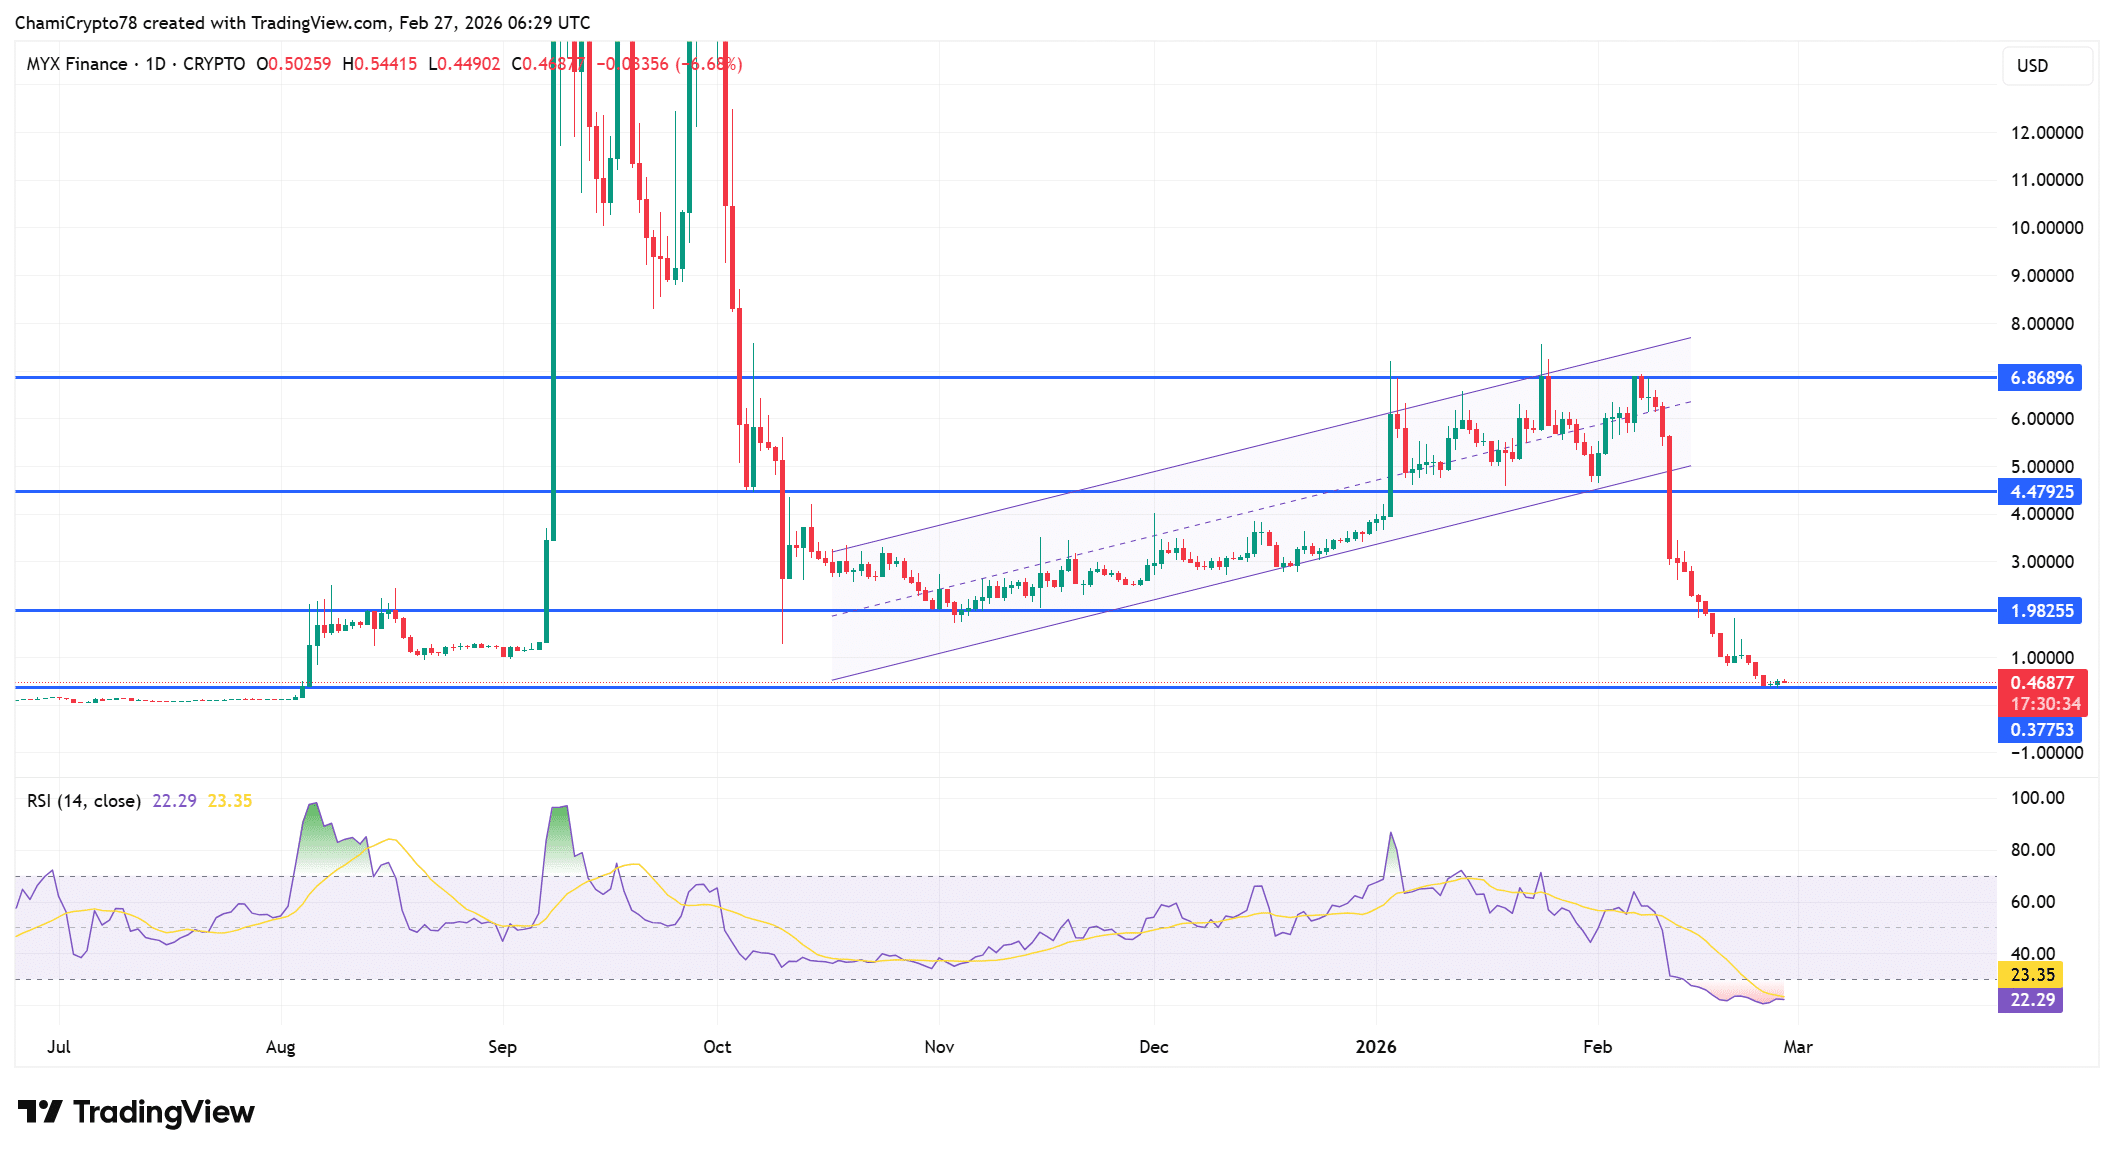Select the RSI (14, close) indicator label
The height and width of the screenshot is (1157, 2114).
pos(83,800)
